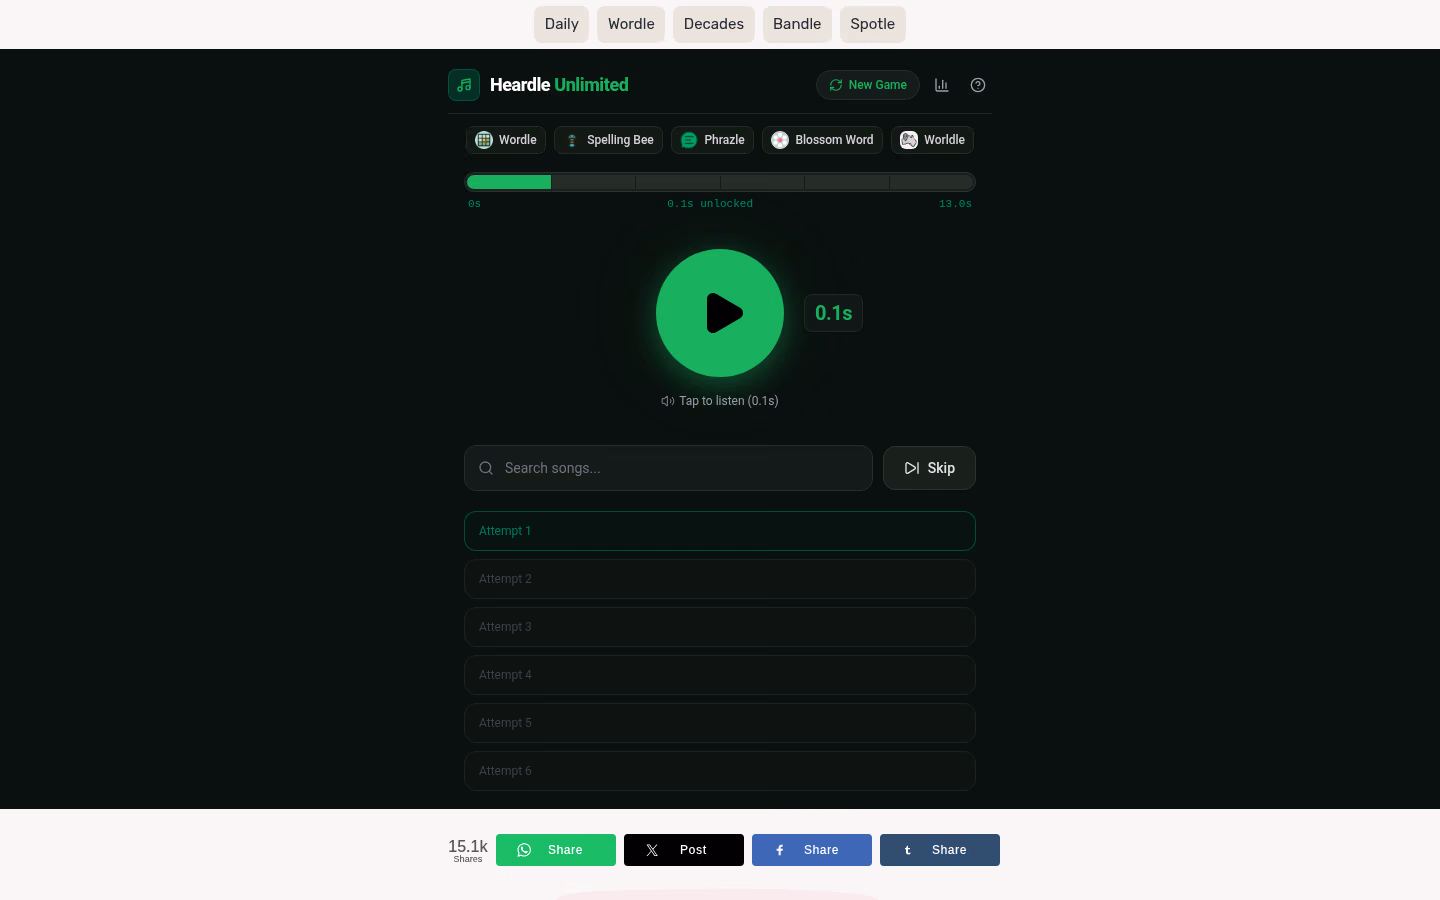This screenshot has width=1440, height=900.
Task: Click the 0.1s duration badge
Action: tap(834, 313)
